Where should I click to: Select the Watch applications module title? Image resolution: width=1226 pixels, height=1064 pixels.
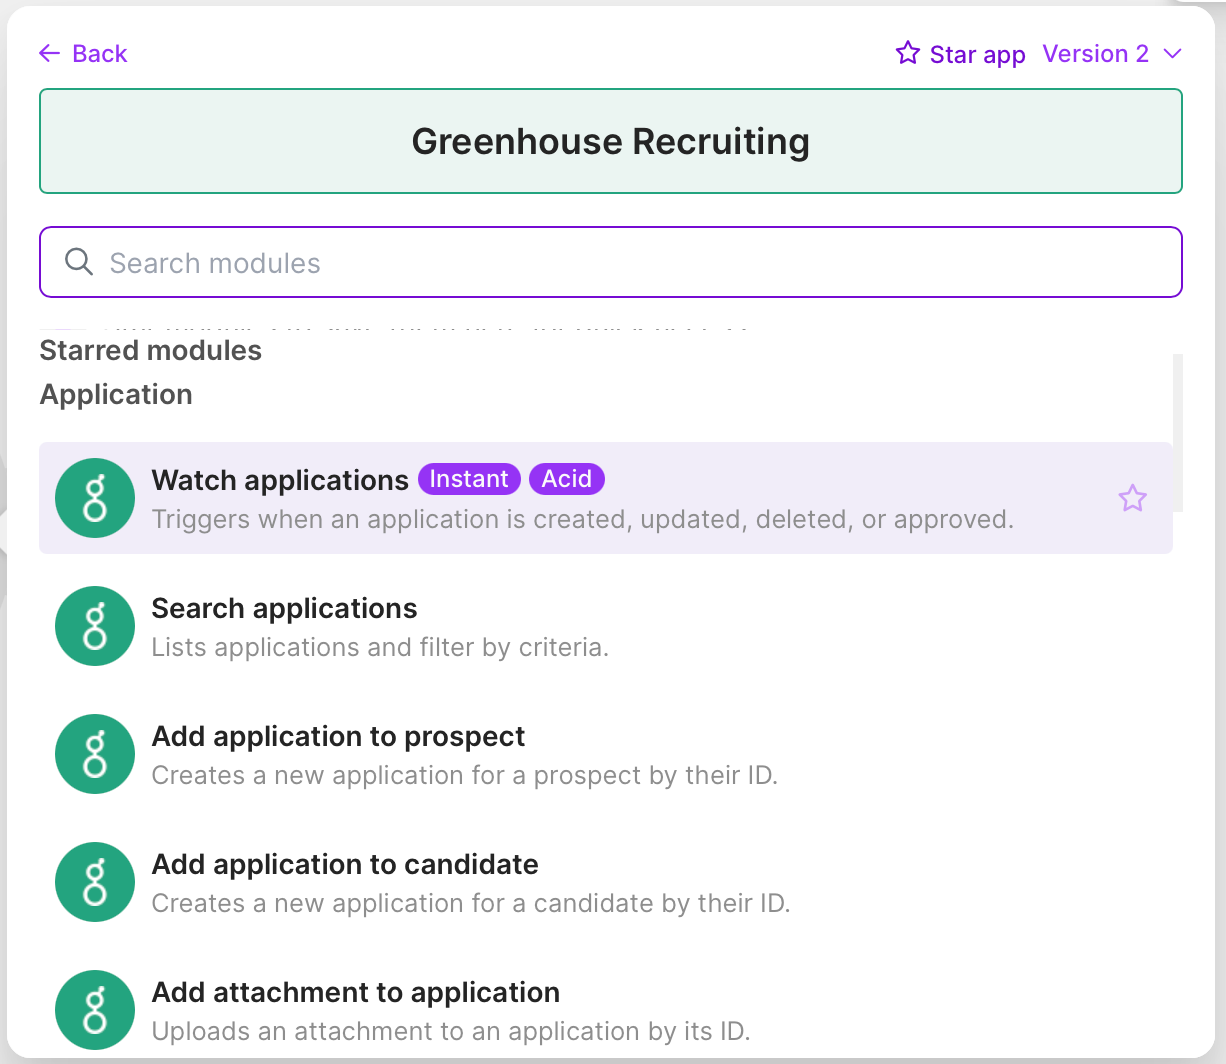click(280, 480)
